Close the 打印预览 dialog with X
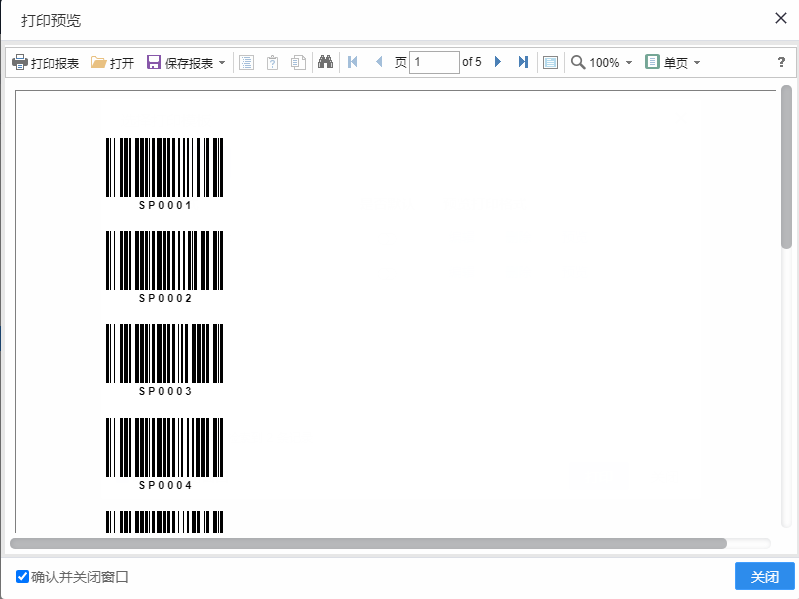This screenshot has width=799, height=599. [x=781, y=18]
